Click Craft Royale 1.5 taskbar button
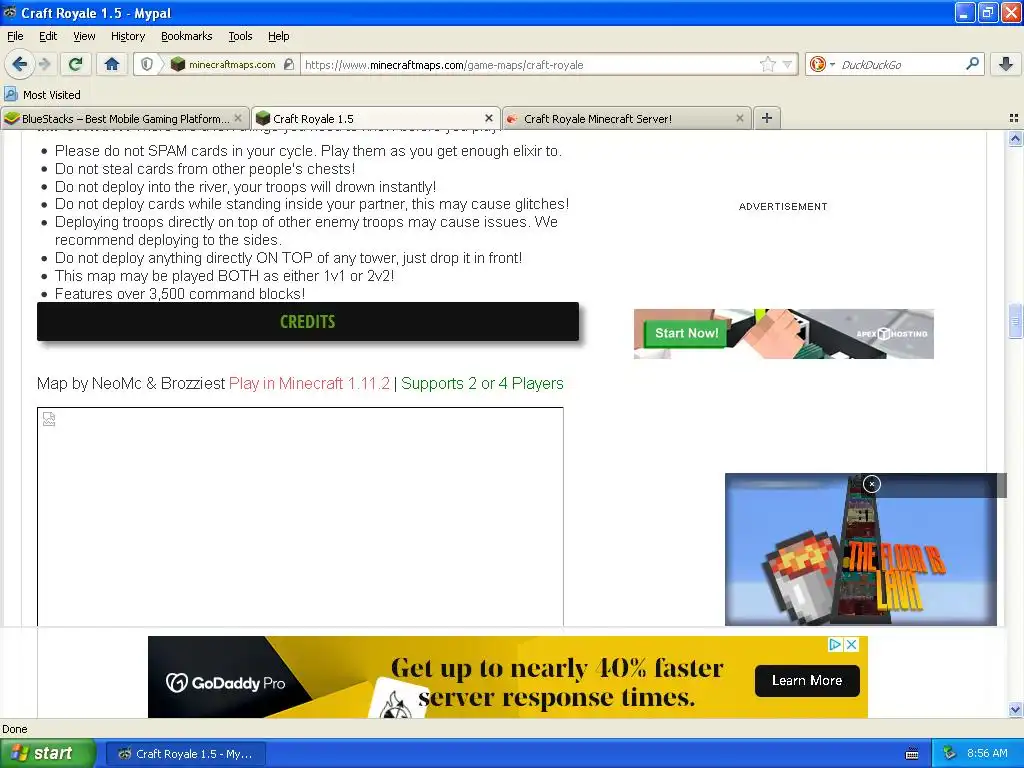Screen dimensions: 1024x768 pos(185,754)
